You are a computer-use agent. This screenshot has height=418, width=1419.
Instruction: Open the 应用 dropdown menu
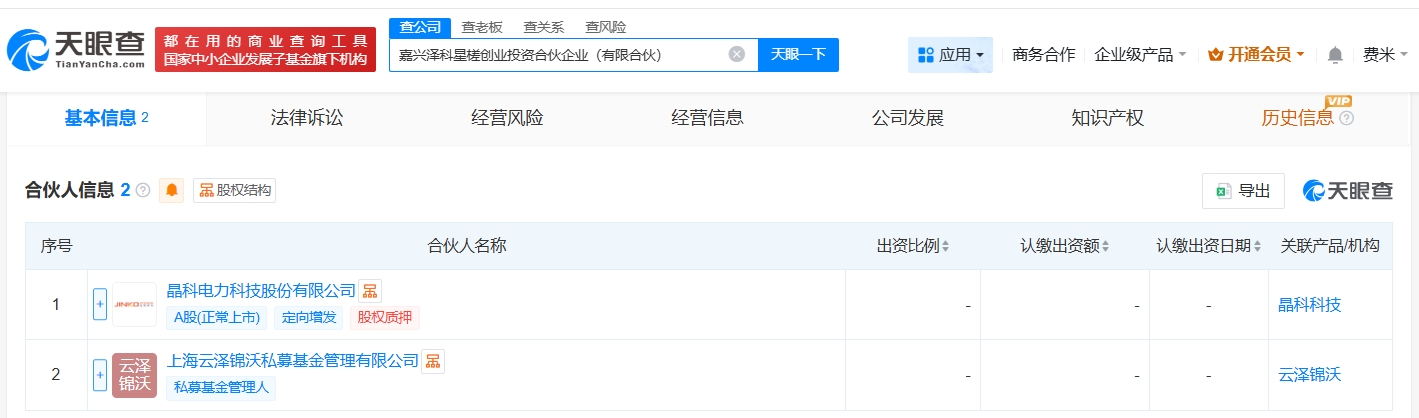coord(950,55)
